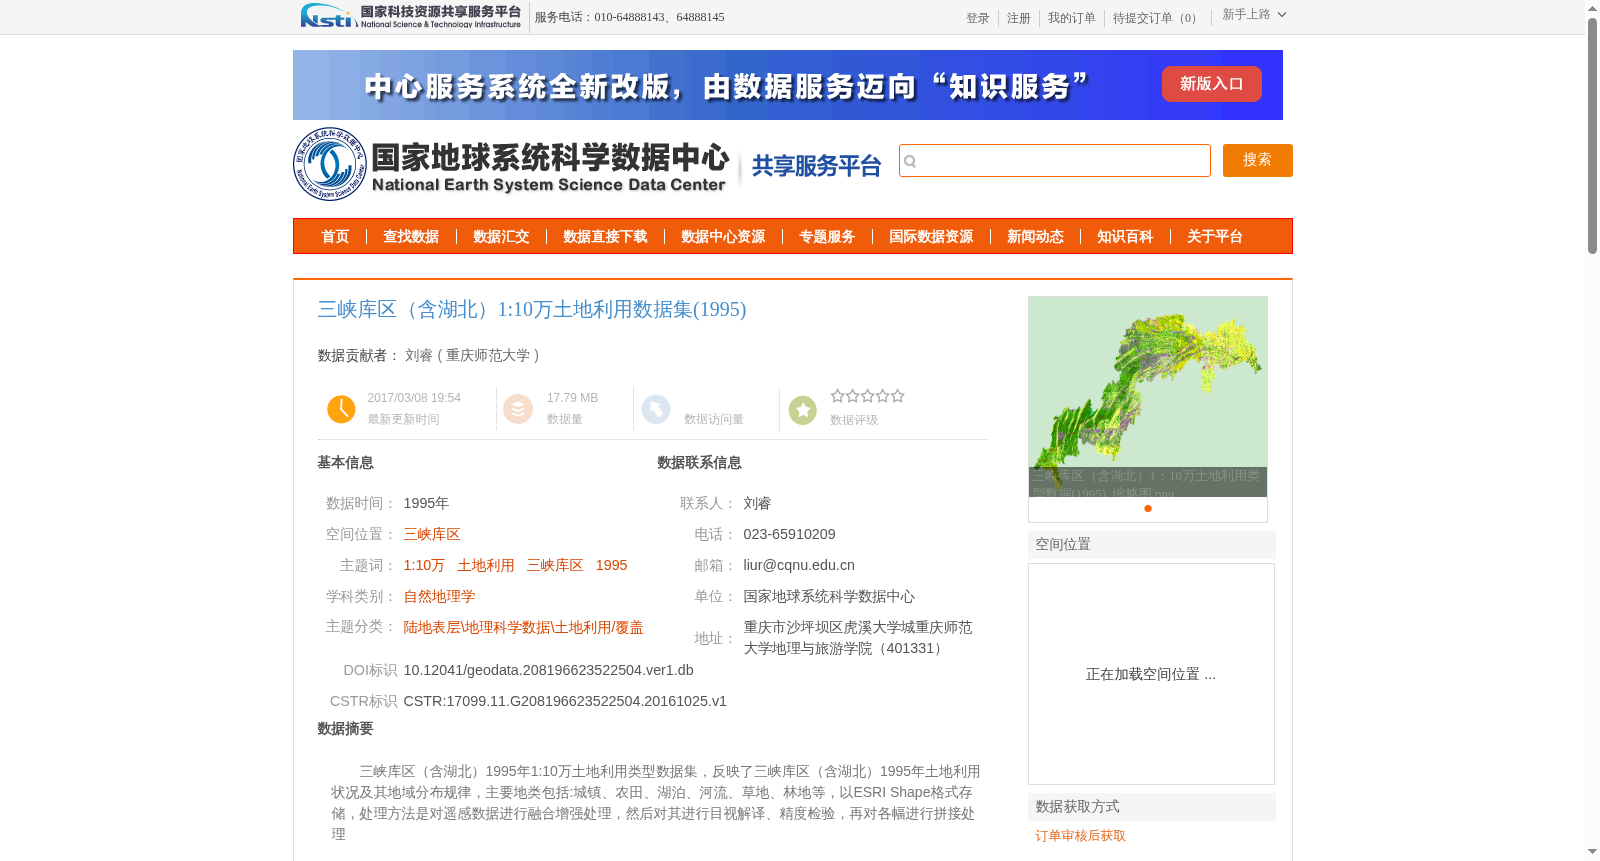Open the 首页 menu item
1600x861 pixels.
(335, 236)
